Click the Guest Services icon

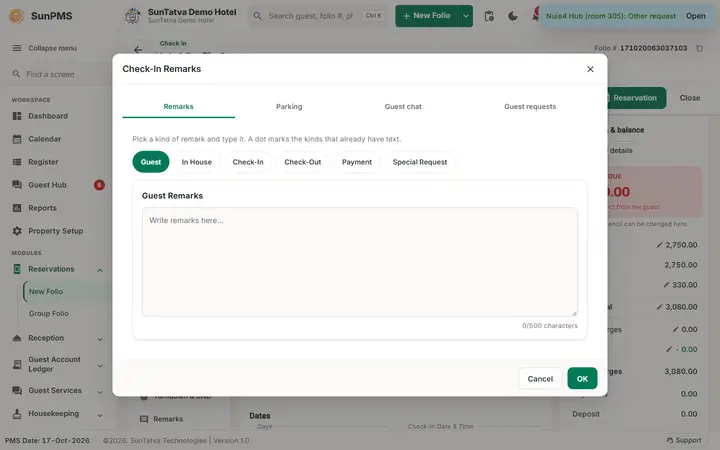point(17,391)
